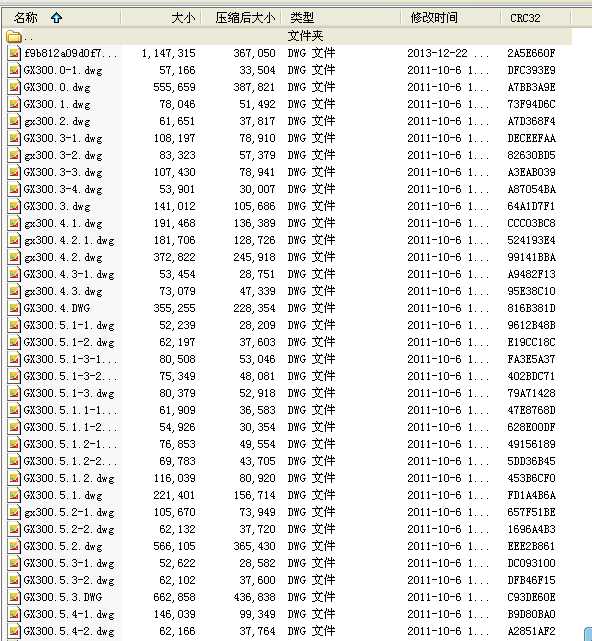Select the GX300.5.1.1-1 file name
592x641 pixels.
70,410
